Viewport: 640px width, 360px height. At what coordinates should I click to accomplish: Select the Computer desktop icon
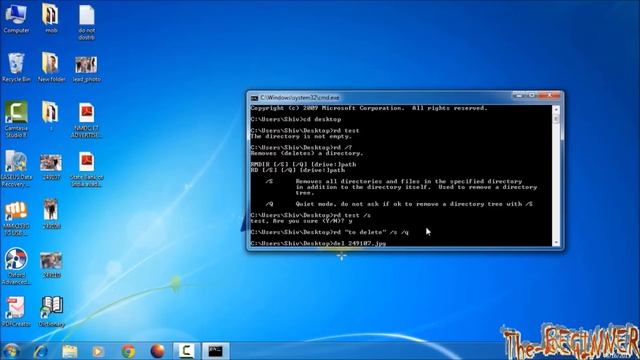pos(16,18)
